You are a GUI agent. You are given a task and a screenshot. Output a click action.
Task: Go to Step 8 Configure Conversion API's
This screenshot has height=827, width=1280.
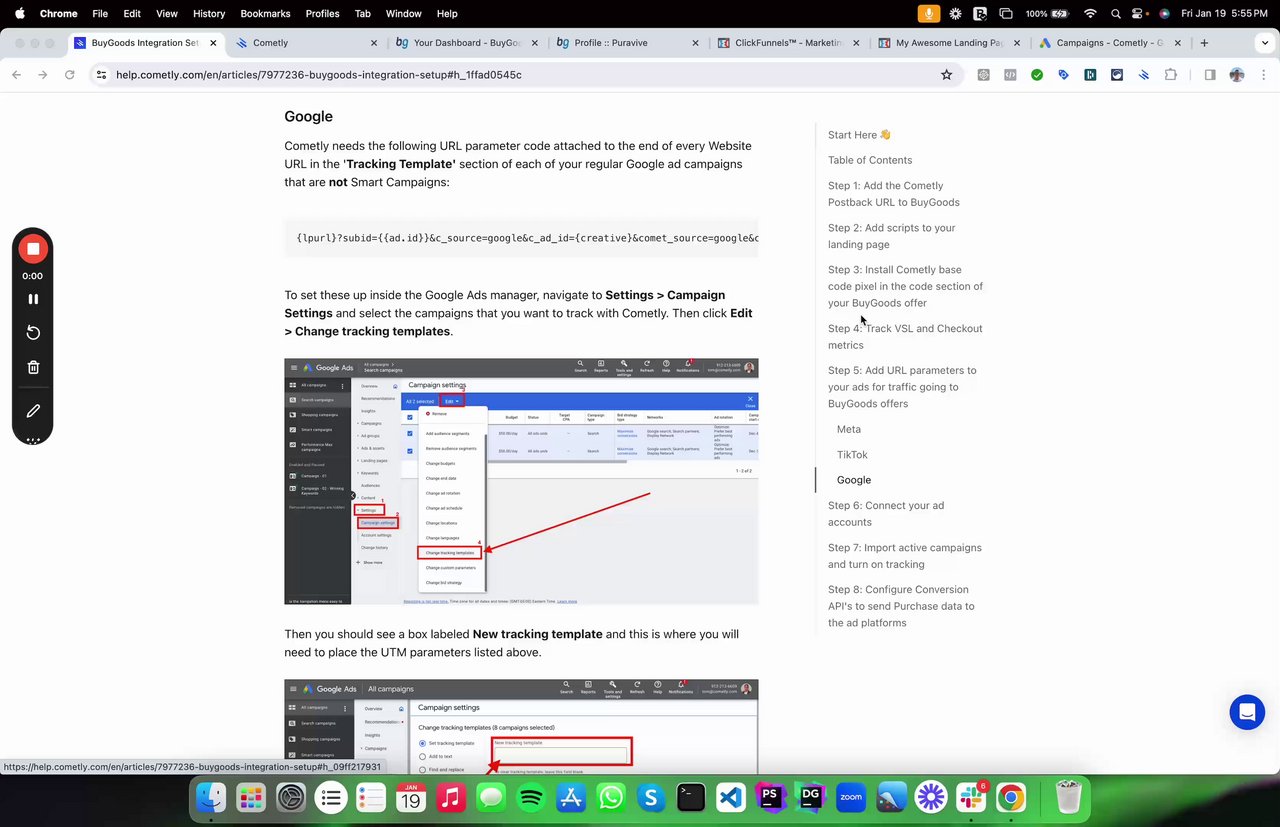[x=901, y=606]
